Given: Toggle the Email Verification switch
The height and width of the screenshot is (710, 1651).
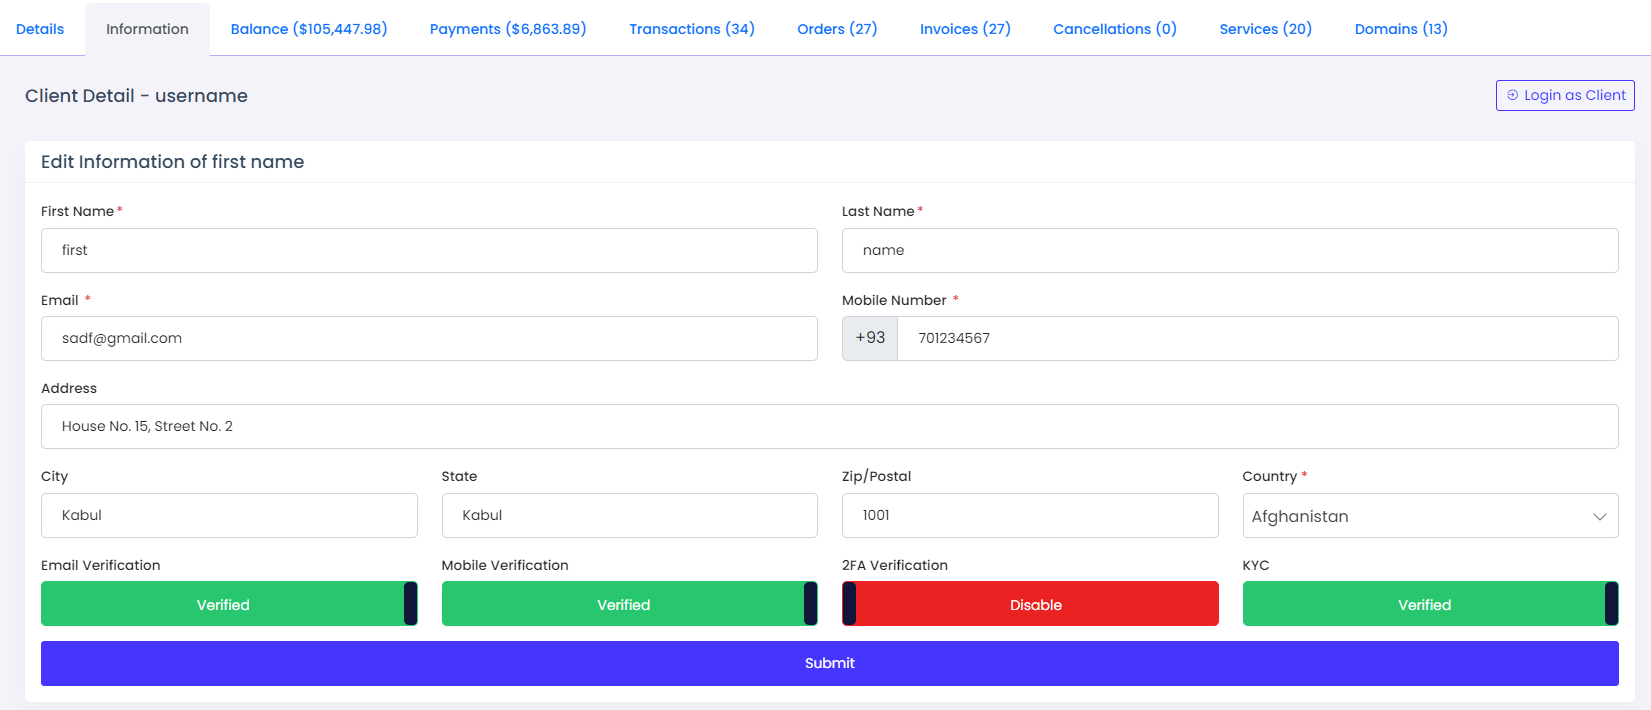Looking at the screenshot, I should pyautogui.click(x=229, y=604).
